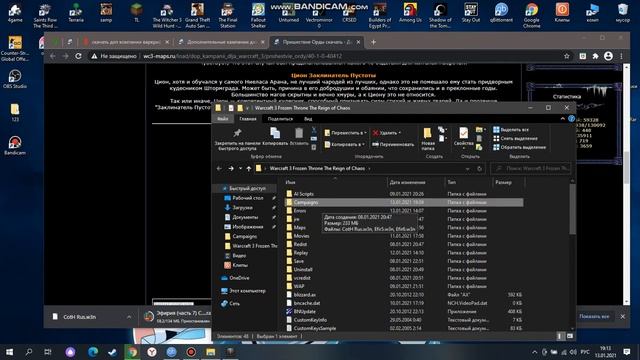Click the Explorer search box

[531, 168]
